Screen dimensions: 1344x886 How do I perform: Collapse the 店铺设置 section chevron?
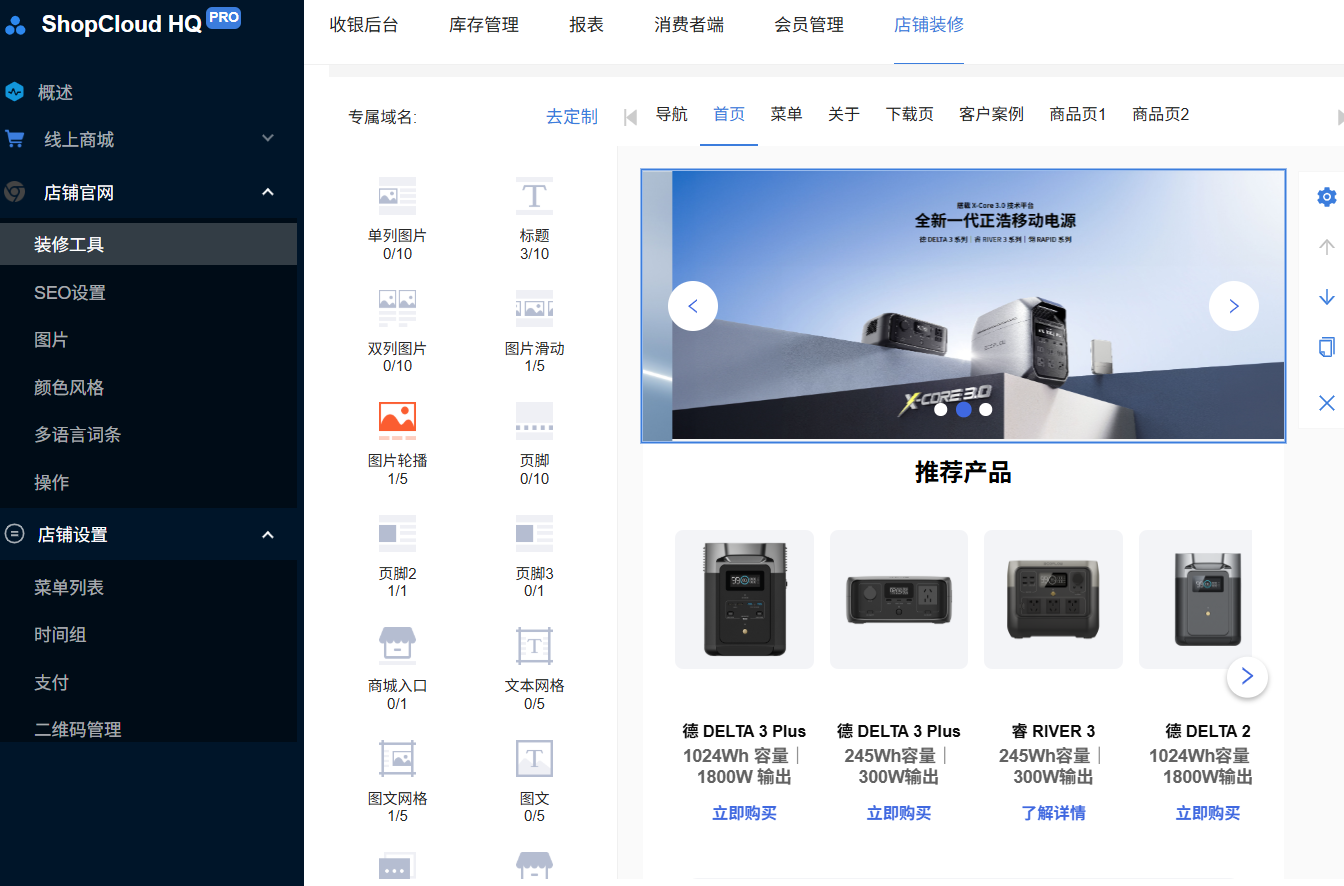tap(268, 534)
